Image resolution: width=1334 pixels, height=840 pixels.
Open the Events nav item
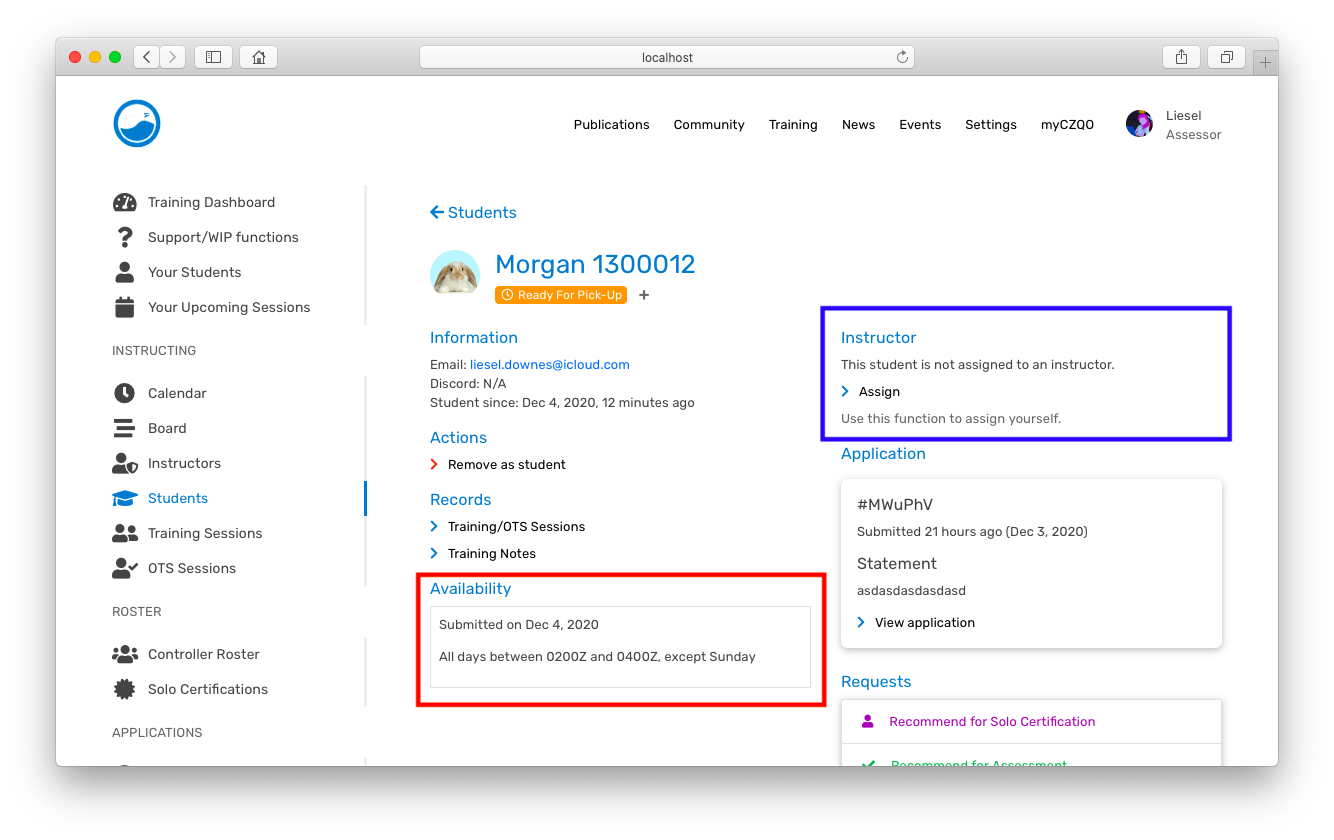coord(920,125)
